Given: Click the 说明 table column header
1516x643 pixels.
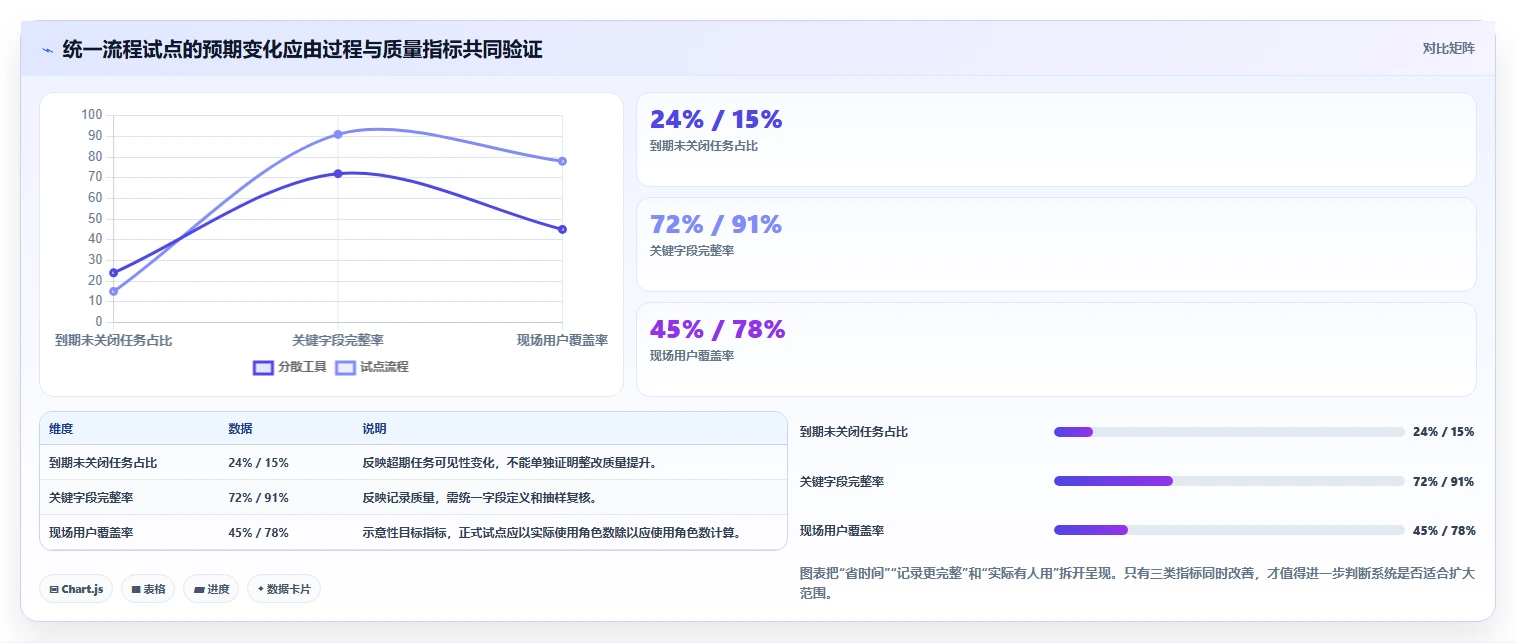Looking at the screenshot, I should click(x=374, y=428).
